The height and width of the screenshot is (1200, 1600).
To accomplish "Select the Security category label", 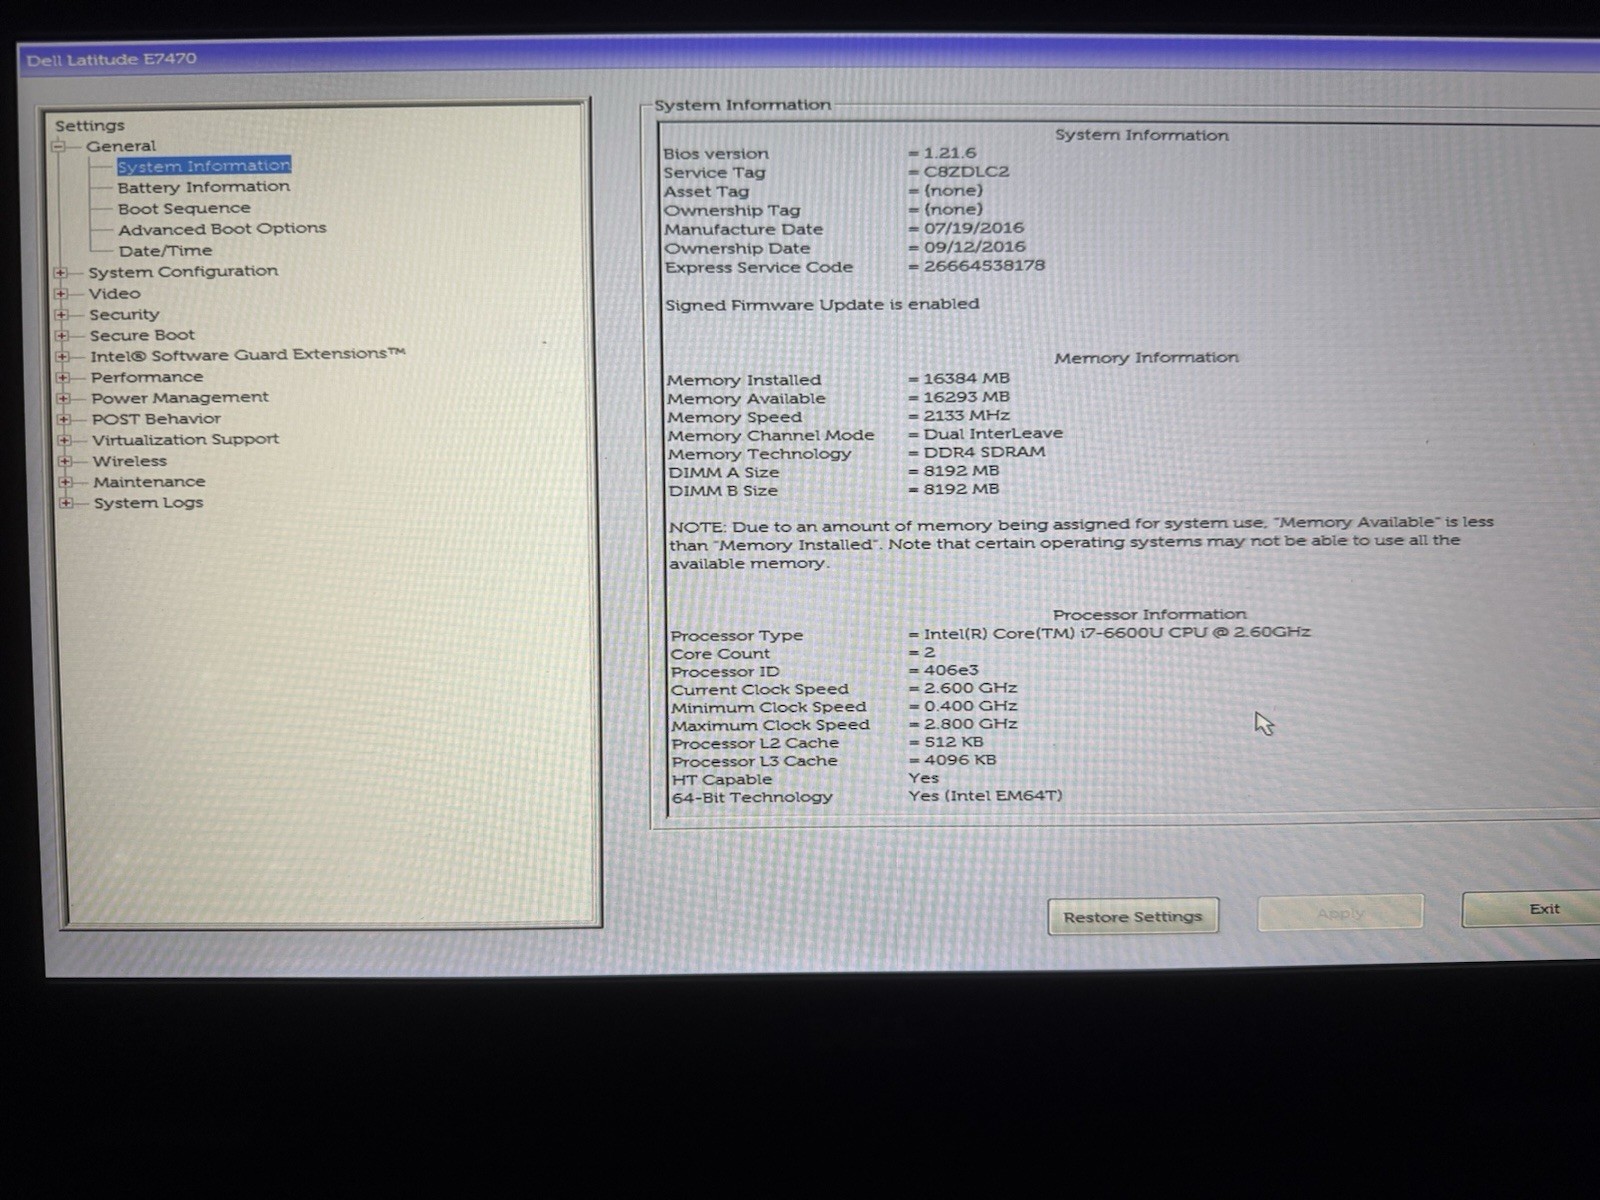I will coord(124,315).
